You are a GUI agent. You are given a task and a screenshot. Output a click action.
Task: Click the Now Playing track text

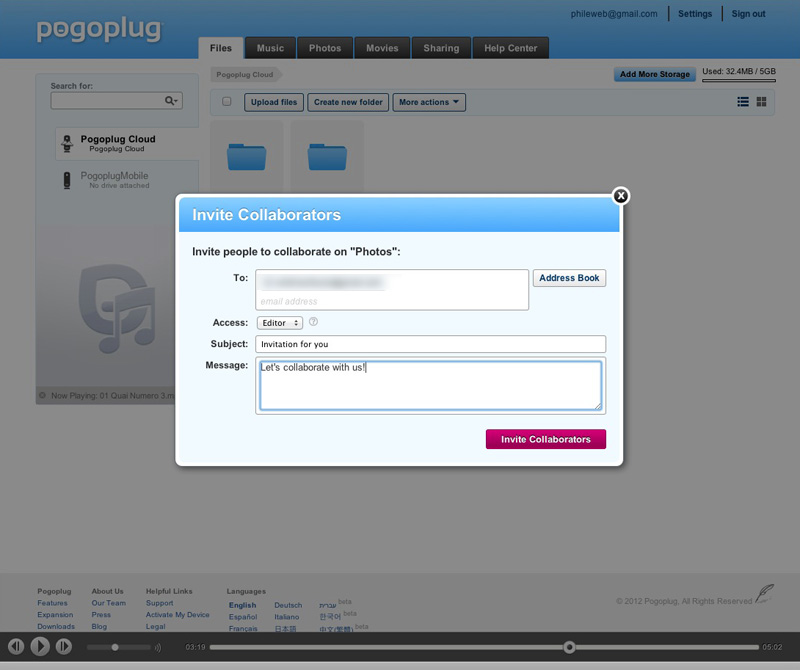[x=112, y=396]
